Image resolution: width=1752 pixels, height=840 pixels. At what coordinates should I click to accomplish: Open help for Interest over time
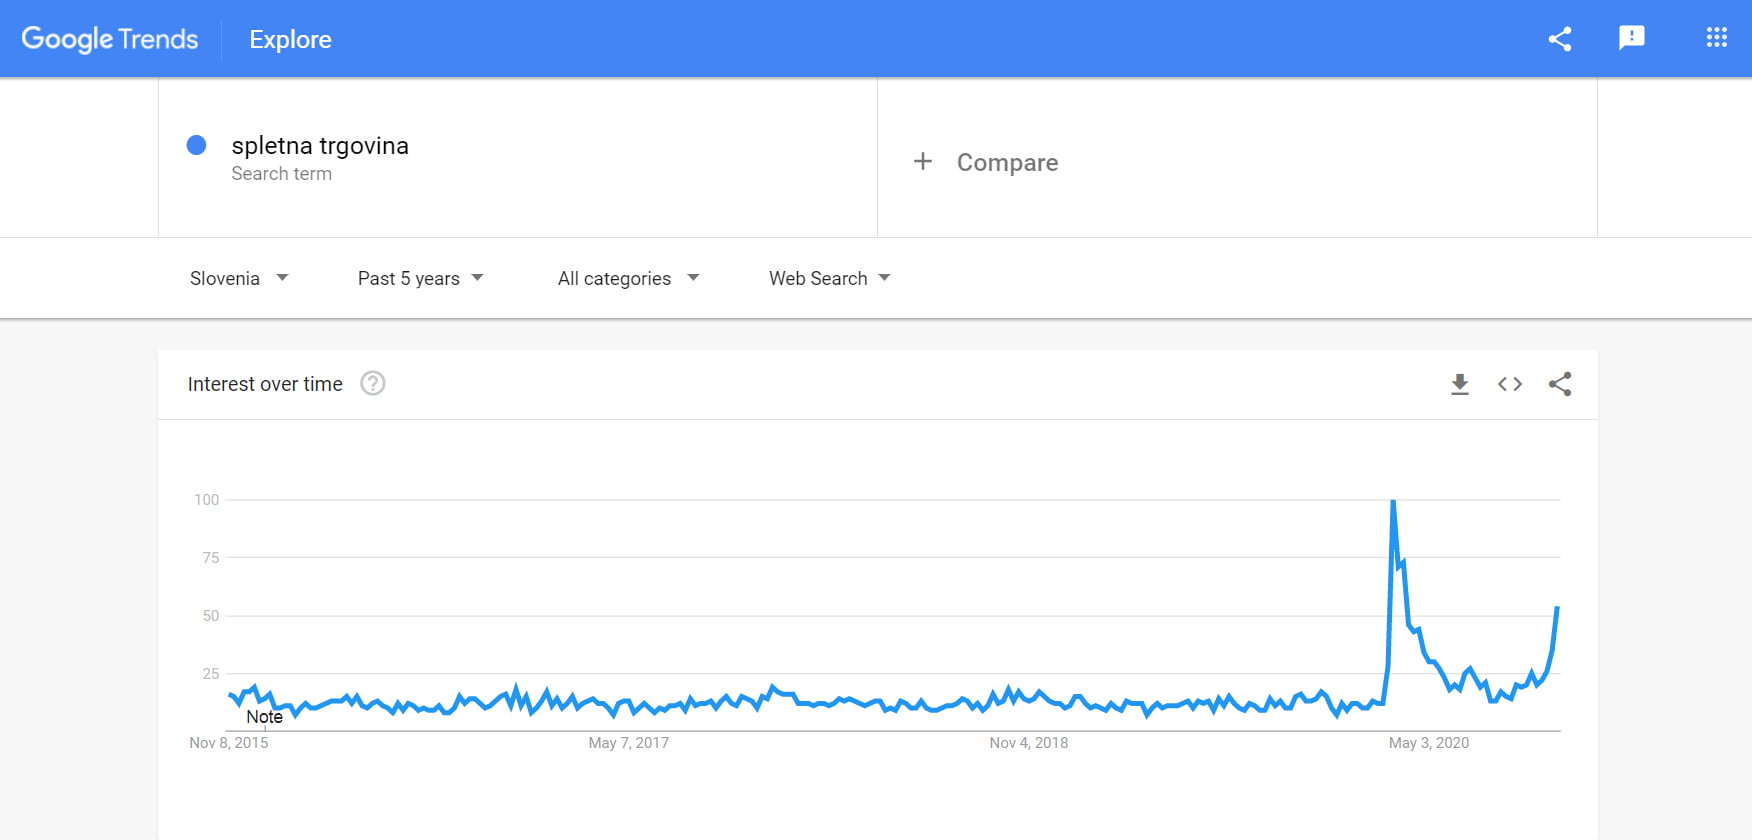tap(373, 384)
